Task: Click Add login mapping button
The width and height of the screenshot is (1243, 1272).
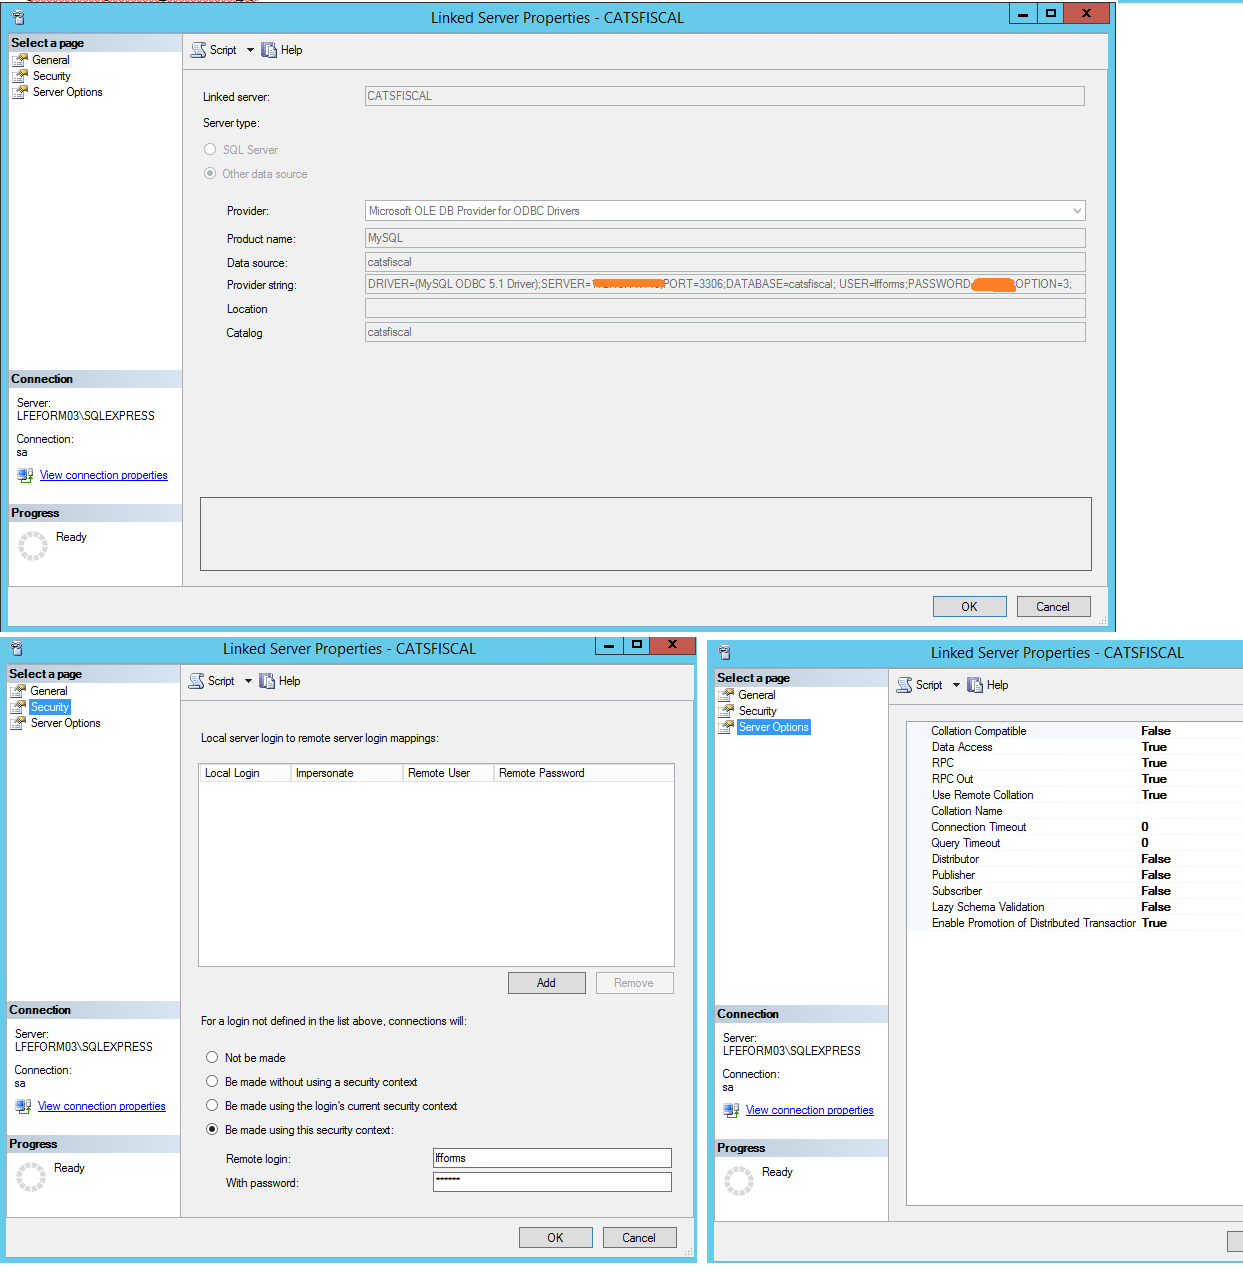Action: coord(546,983)
